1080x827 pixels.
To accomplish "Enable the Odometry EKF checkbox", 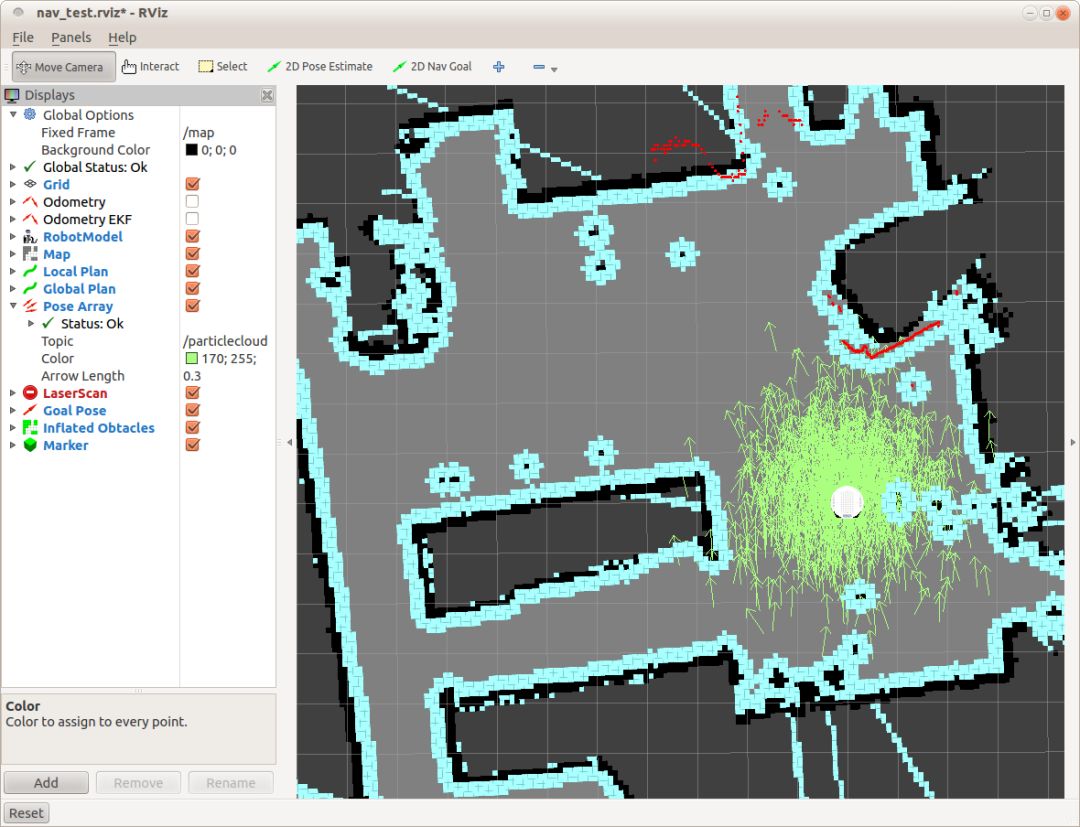I will [192, 219].
